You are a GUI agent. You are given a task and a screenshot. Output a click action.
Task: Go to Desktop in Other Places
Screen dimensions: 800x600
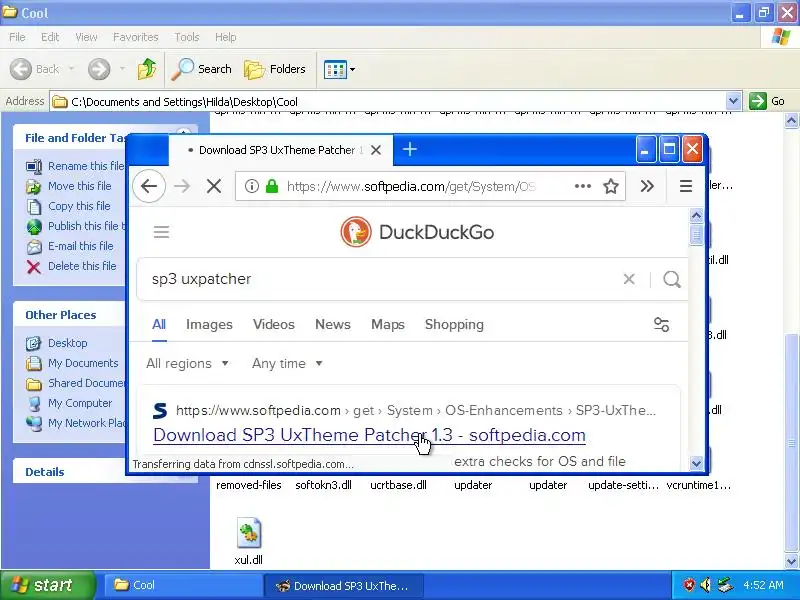(57, 343)
